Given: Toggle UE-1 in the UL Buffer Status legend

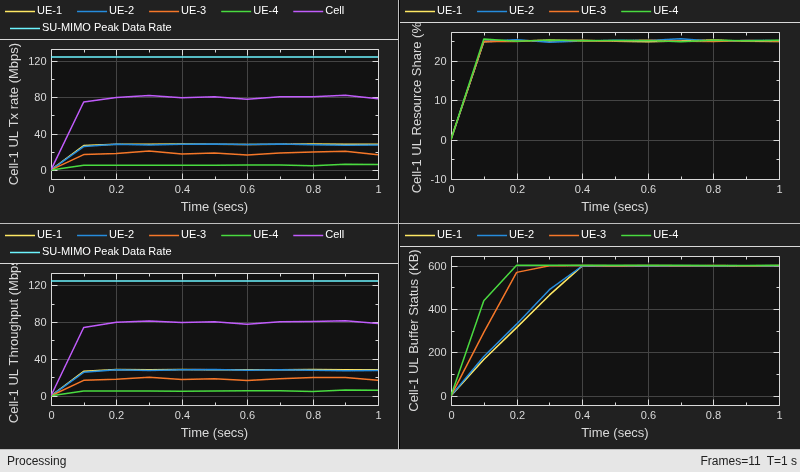Looking at the screenshot, I should click(x=433, y=234).
